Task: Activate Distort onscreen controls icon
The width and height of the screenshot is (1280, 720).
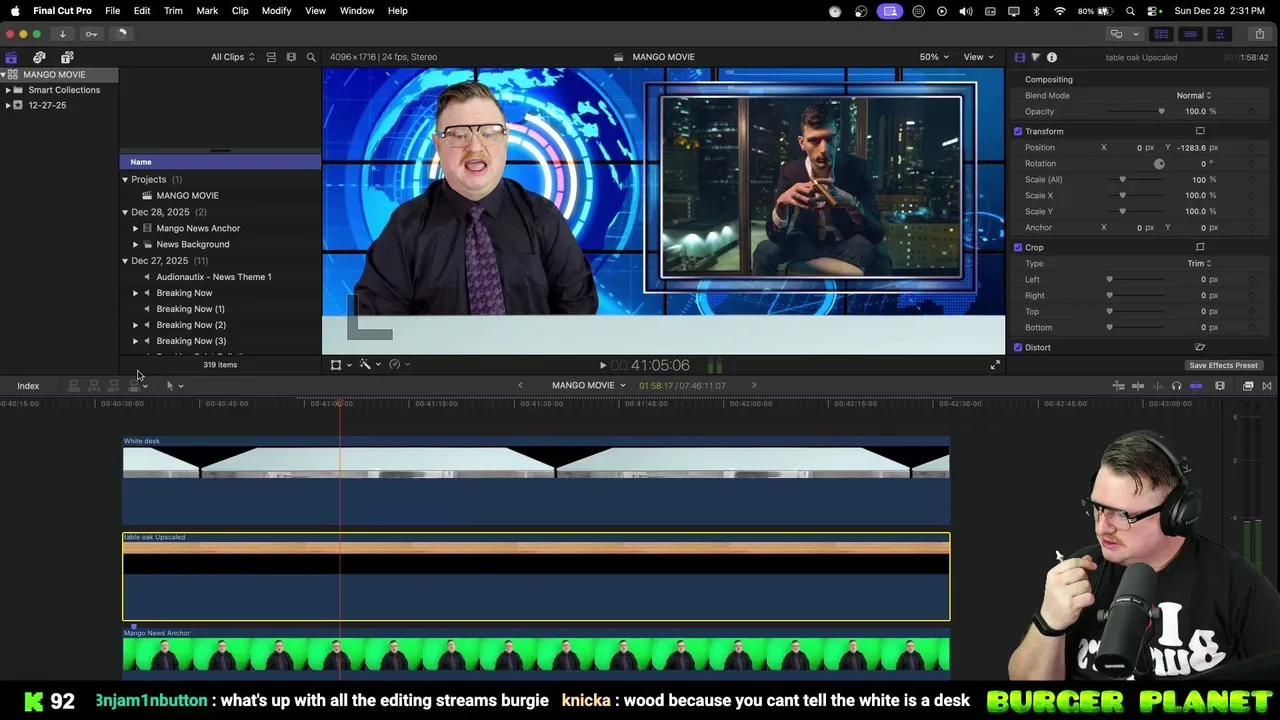Action: pyautogui.click(x=1200, y=347)
